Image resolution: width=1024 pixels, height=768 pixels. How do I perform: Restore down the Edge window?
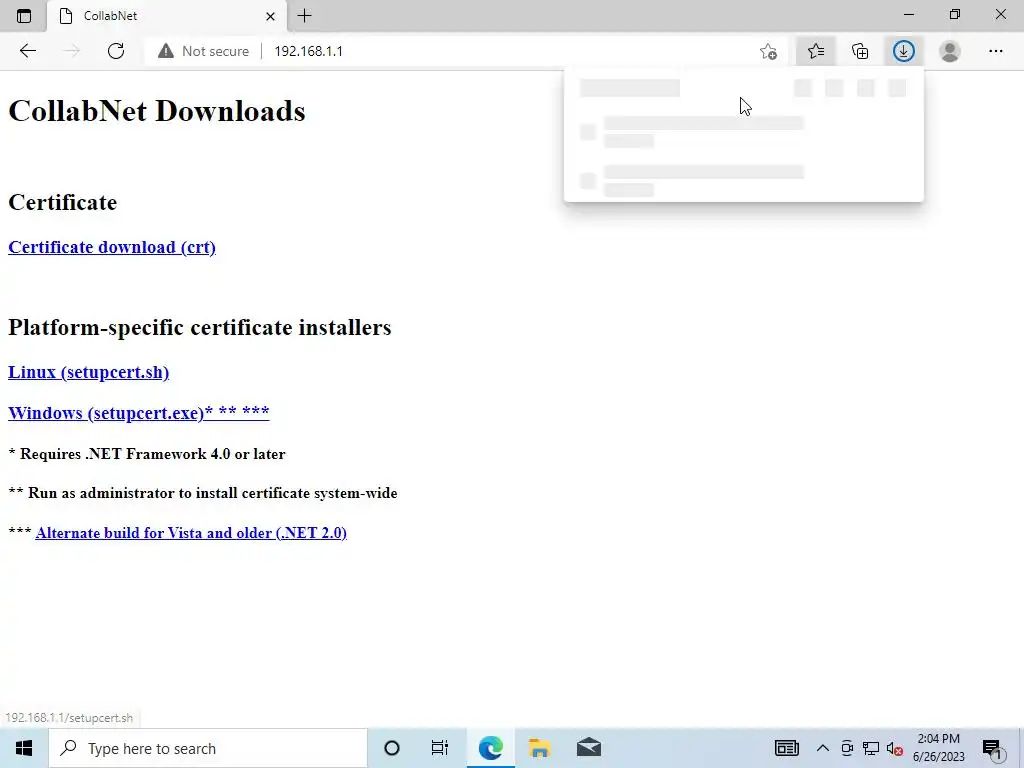click(x=955, y=14)
